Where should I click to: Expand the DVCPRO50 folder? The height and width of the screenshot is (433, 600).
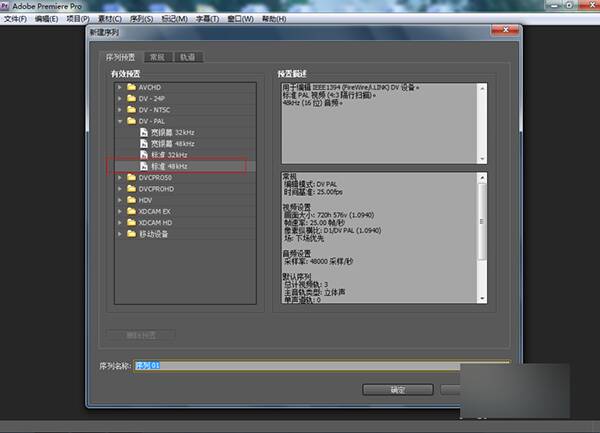[120, 178]
